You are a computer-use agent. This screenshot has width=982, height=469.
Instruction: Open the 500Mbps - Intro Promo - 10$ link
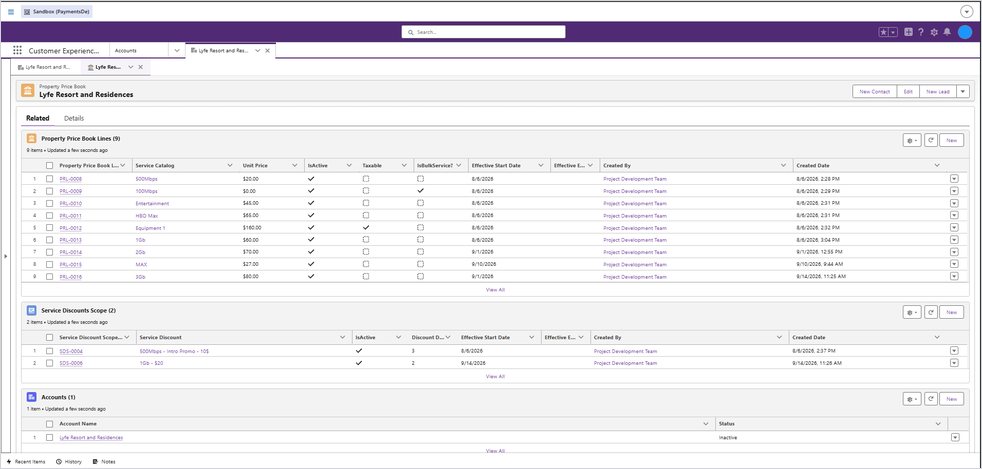(x=175, y=351)
